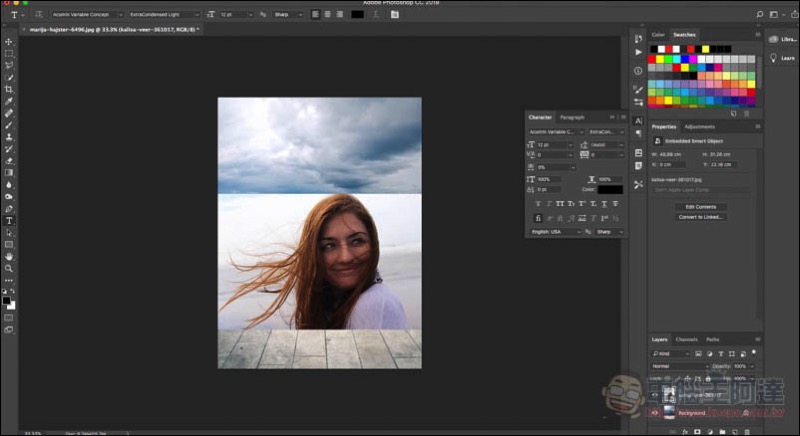Toggle center text alignment in options bar
The image size is (800, 436).
pos(328,14)
